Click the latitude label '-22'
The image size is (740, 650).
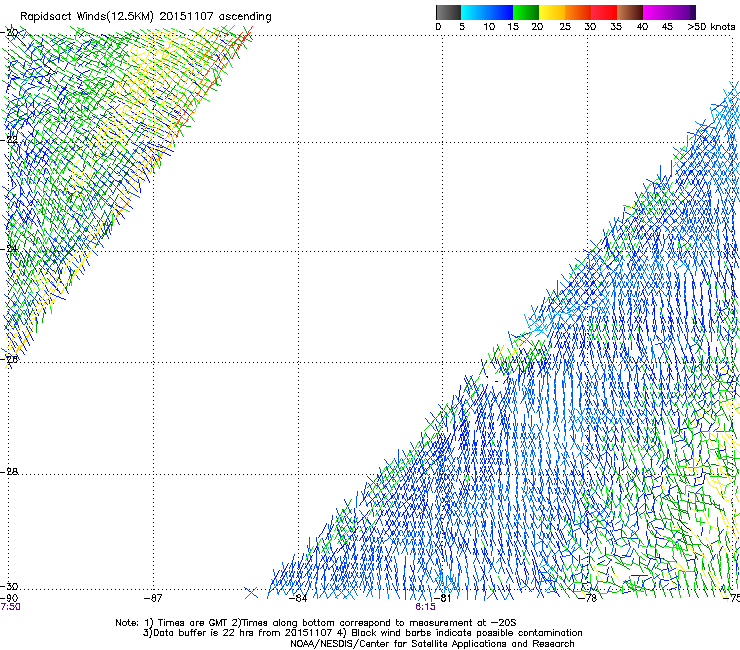click(9, 139)
